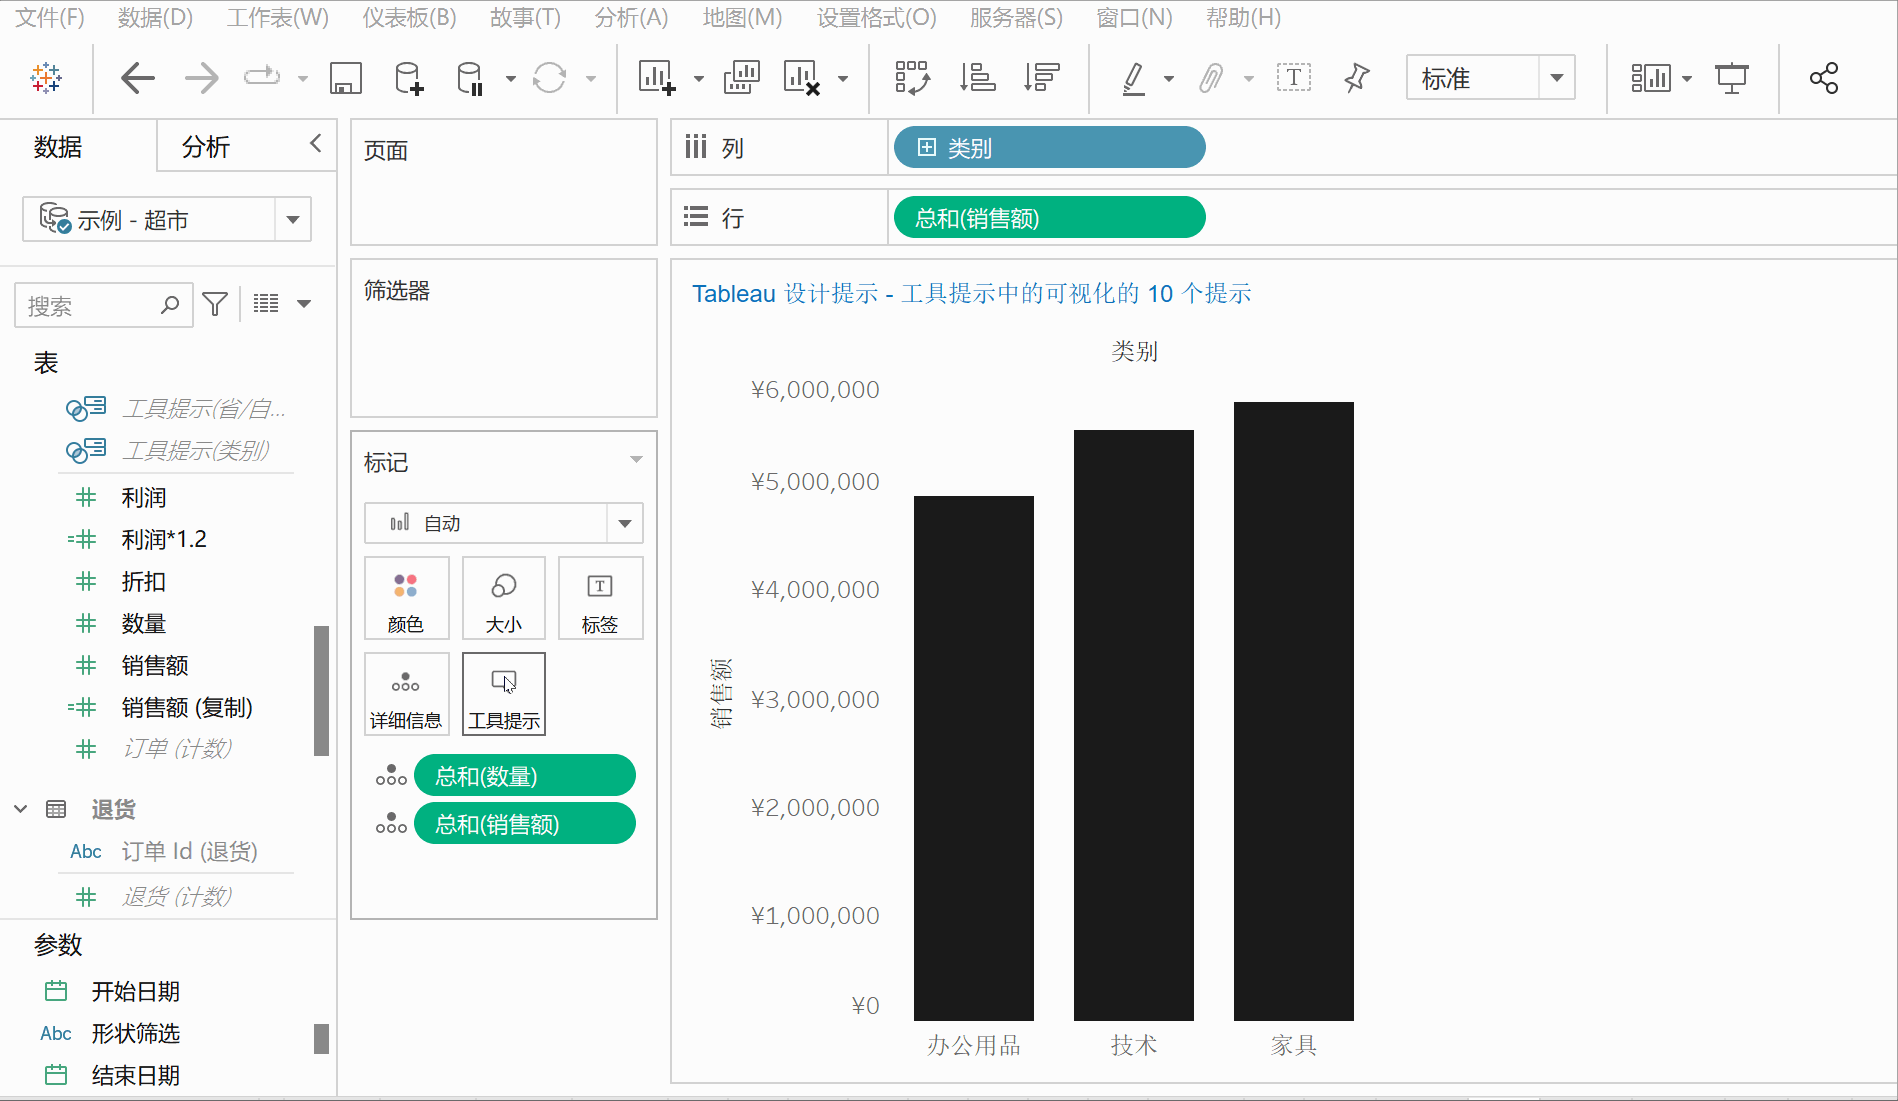
Task: Select the 销售额 (复制) field
Action: (187, 707)
